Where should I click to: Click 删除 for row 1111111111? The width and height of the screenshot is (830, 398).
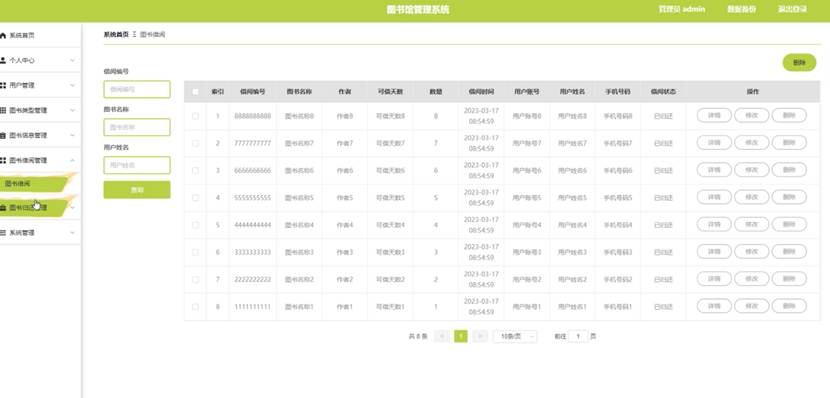tap(789, 306)
